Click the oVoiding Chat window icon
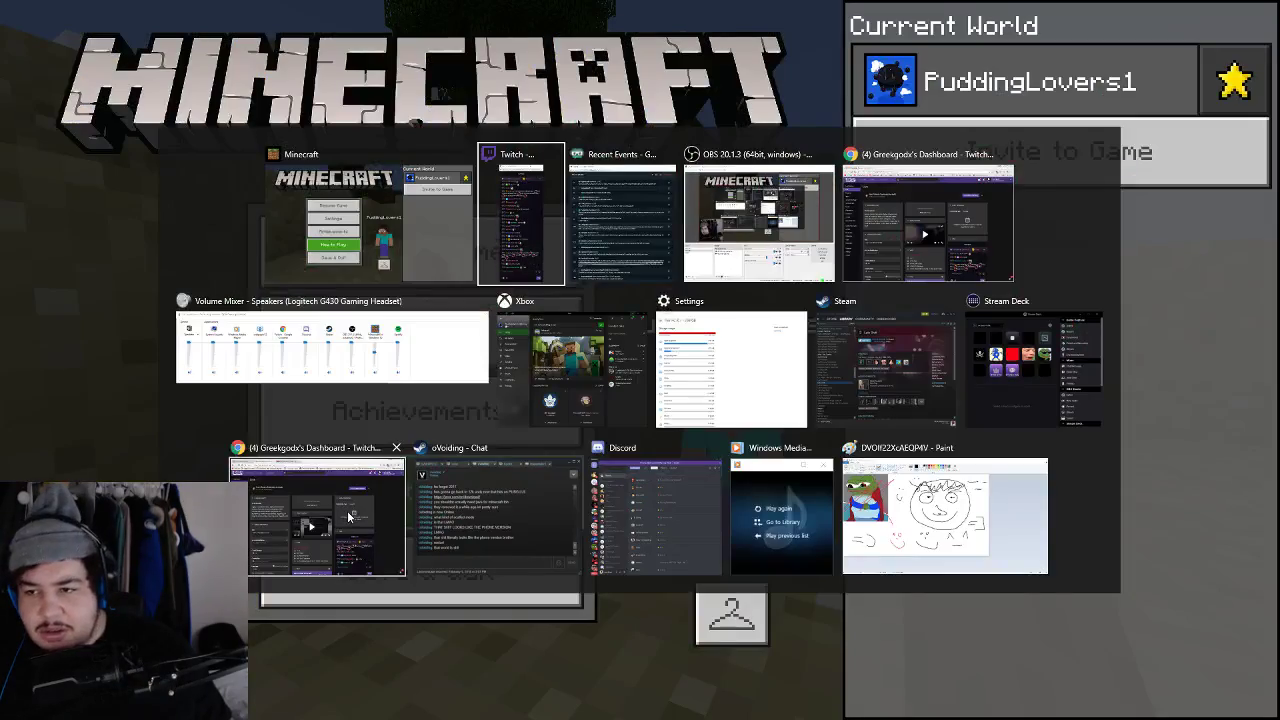 [420, 448]
